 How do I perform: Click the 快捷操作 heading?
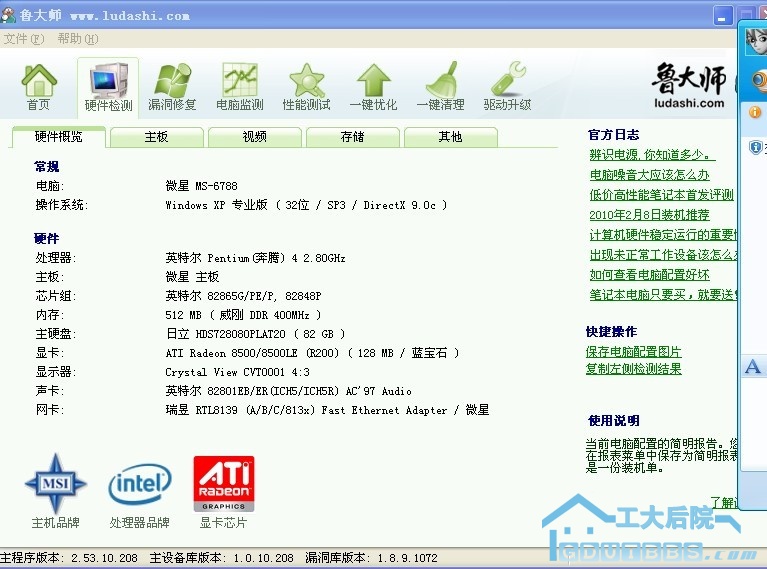[x=611, y=332]
